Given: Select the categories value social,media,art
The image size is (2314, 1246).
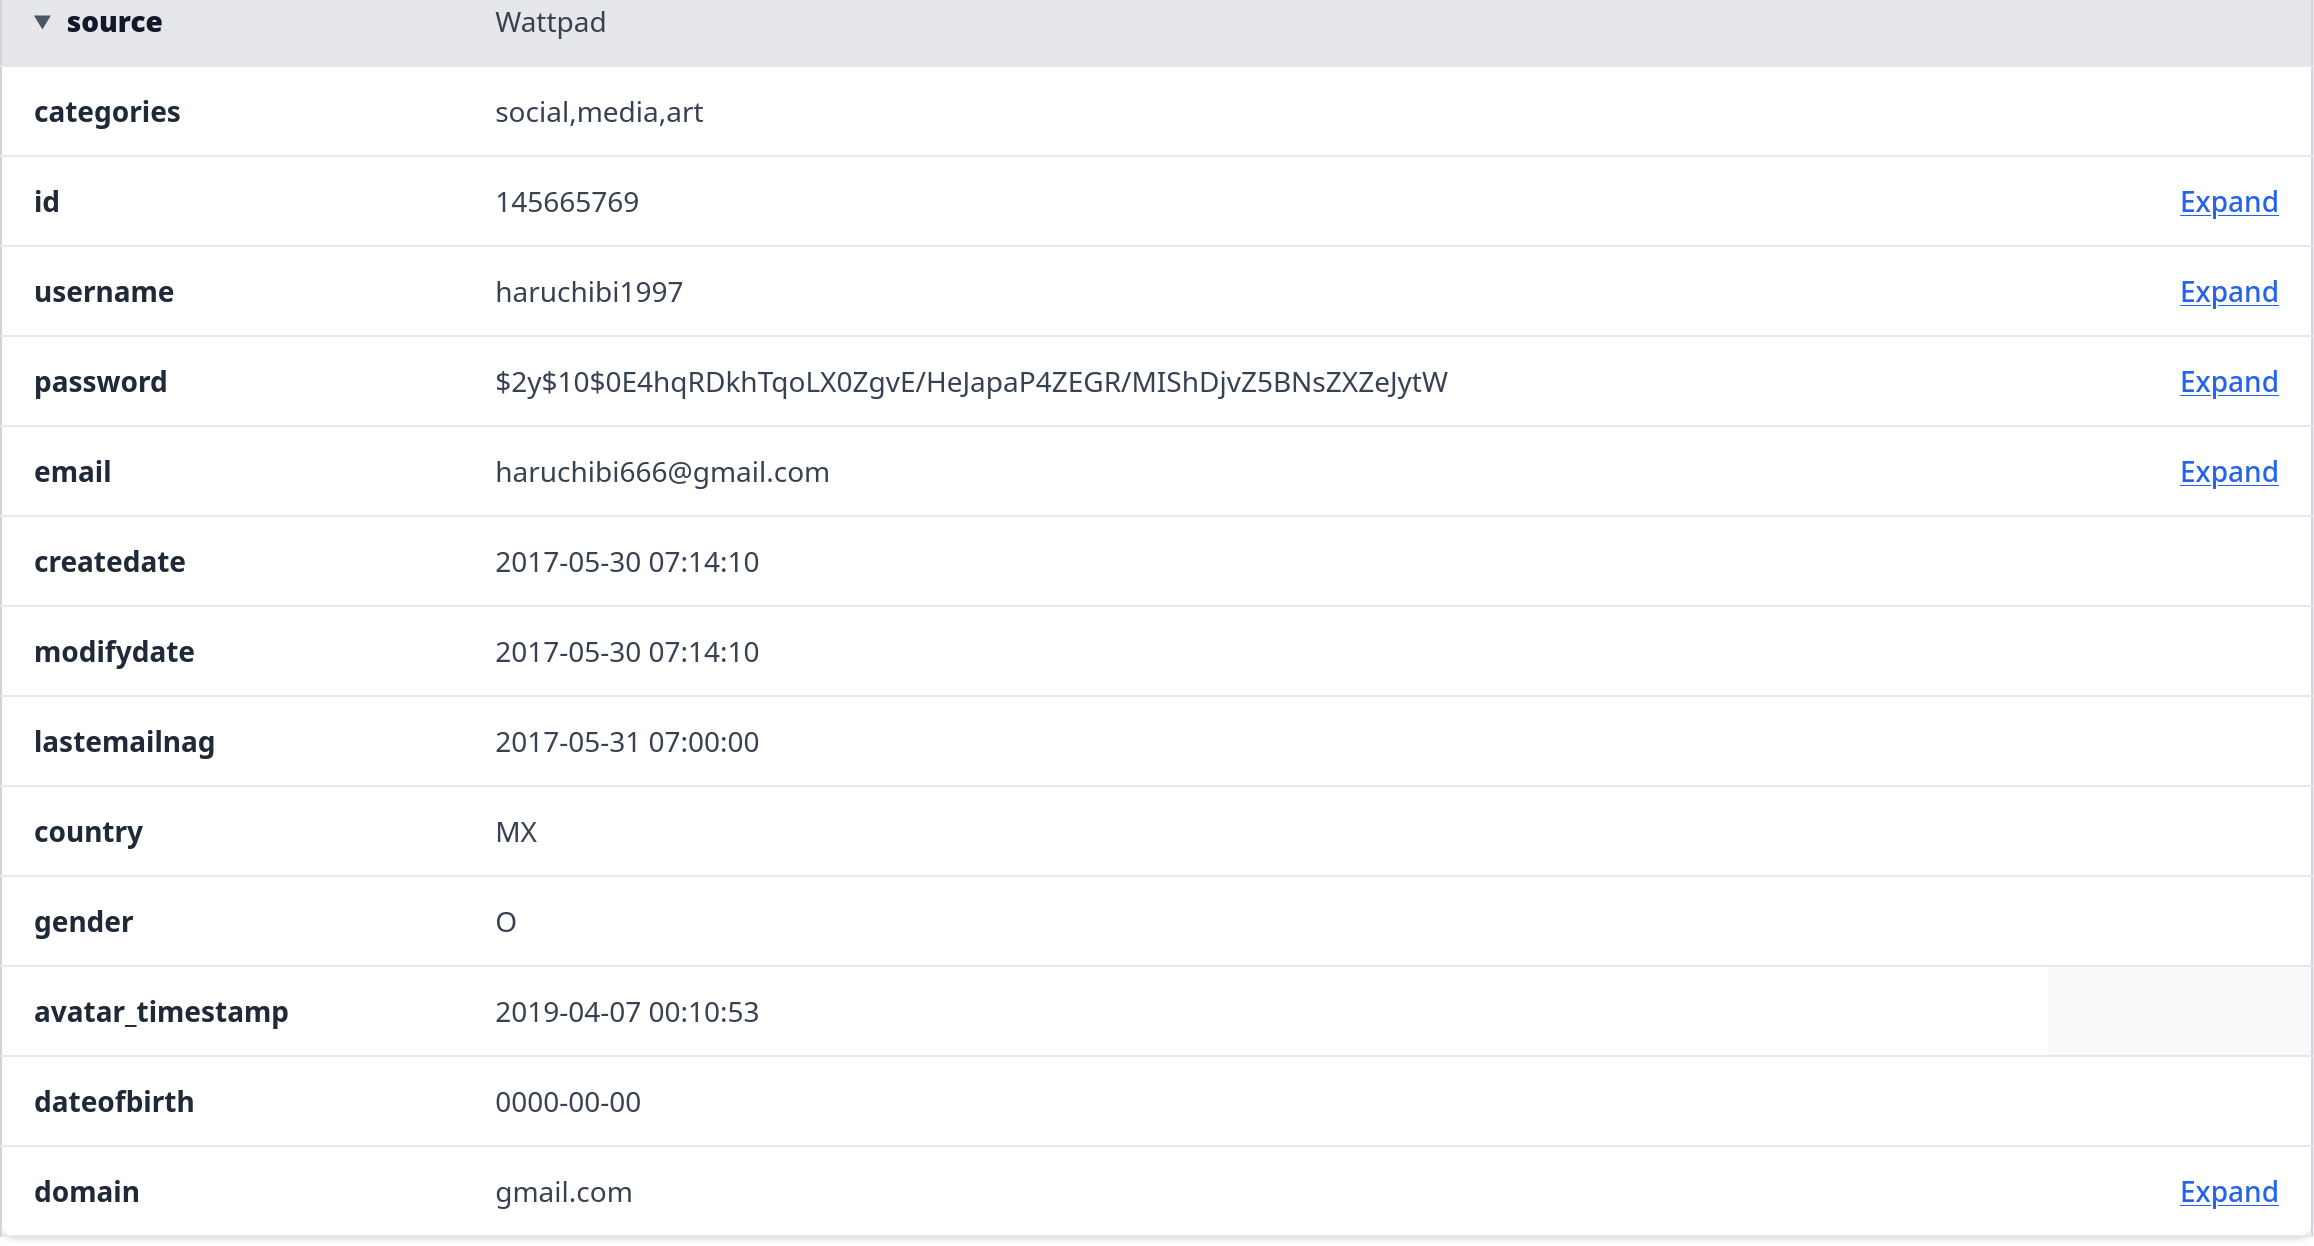Looking at the screenshot, I should (598, 112).
